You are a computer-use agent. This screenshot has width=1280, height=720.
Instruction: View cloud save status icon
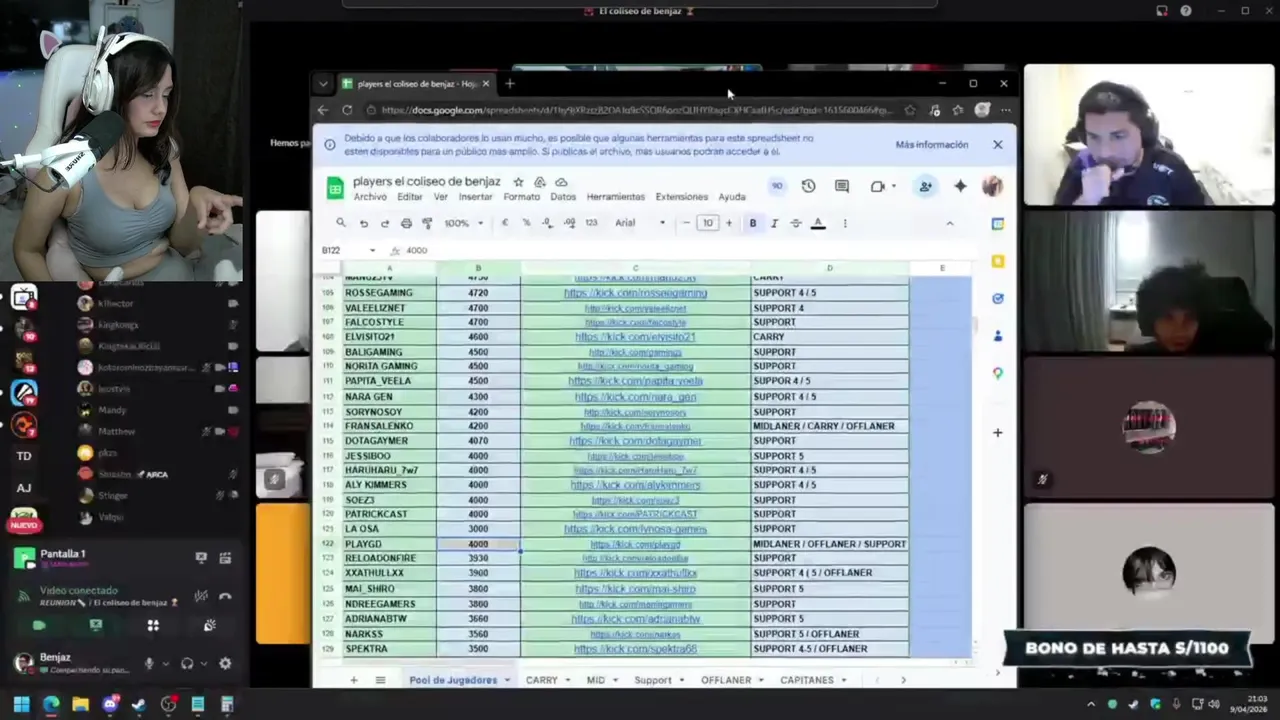coord(561,182)
